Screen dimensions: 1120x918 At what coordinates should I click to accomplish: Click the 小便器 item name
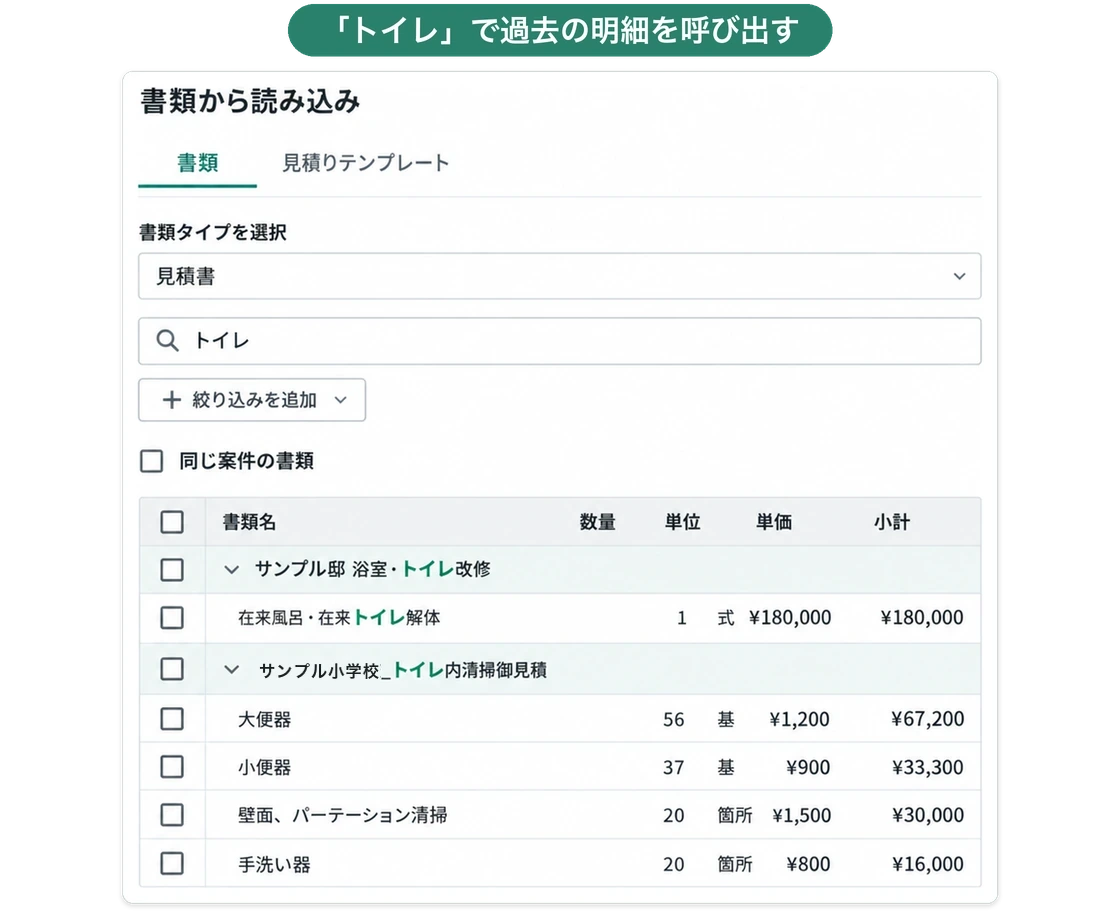(264, 767)
